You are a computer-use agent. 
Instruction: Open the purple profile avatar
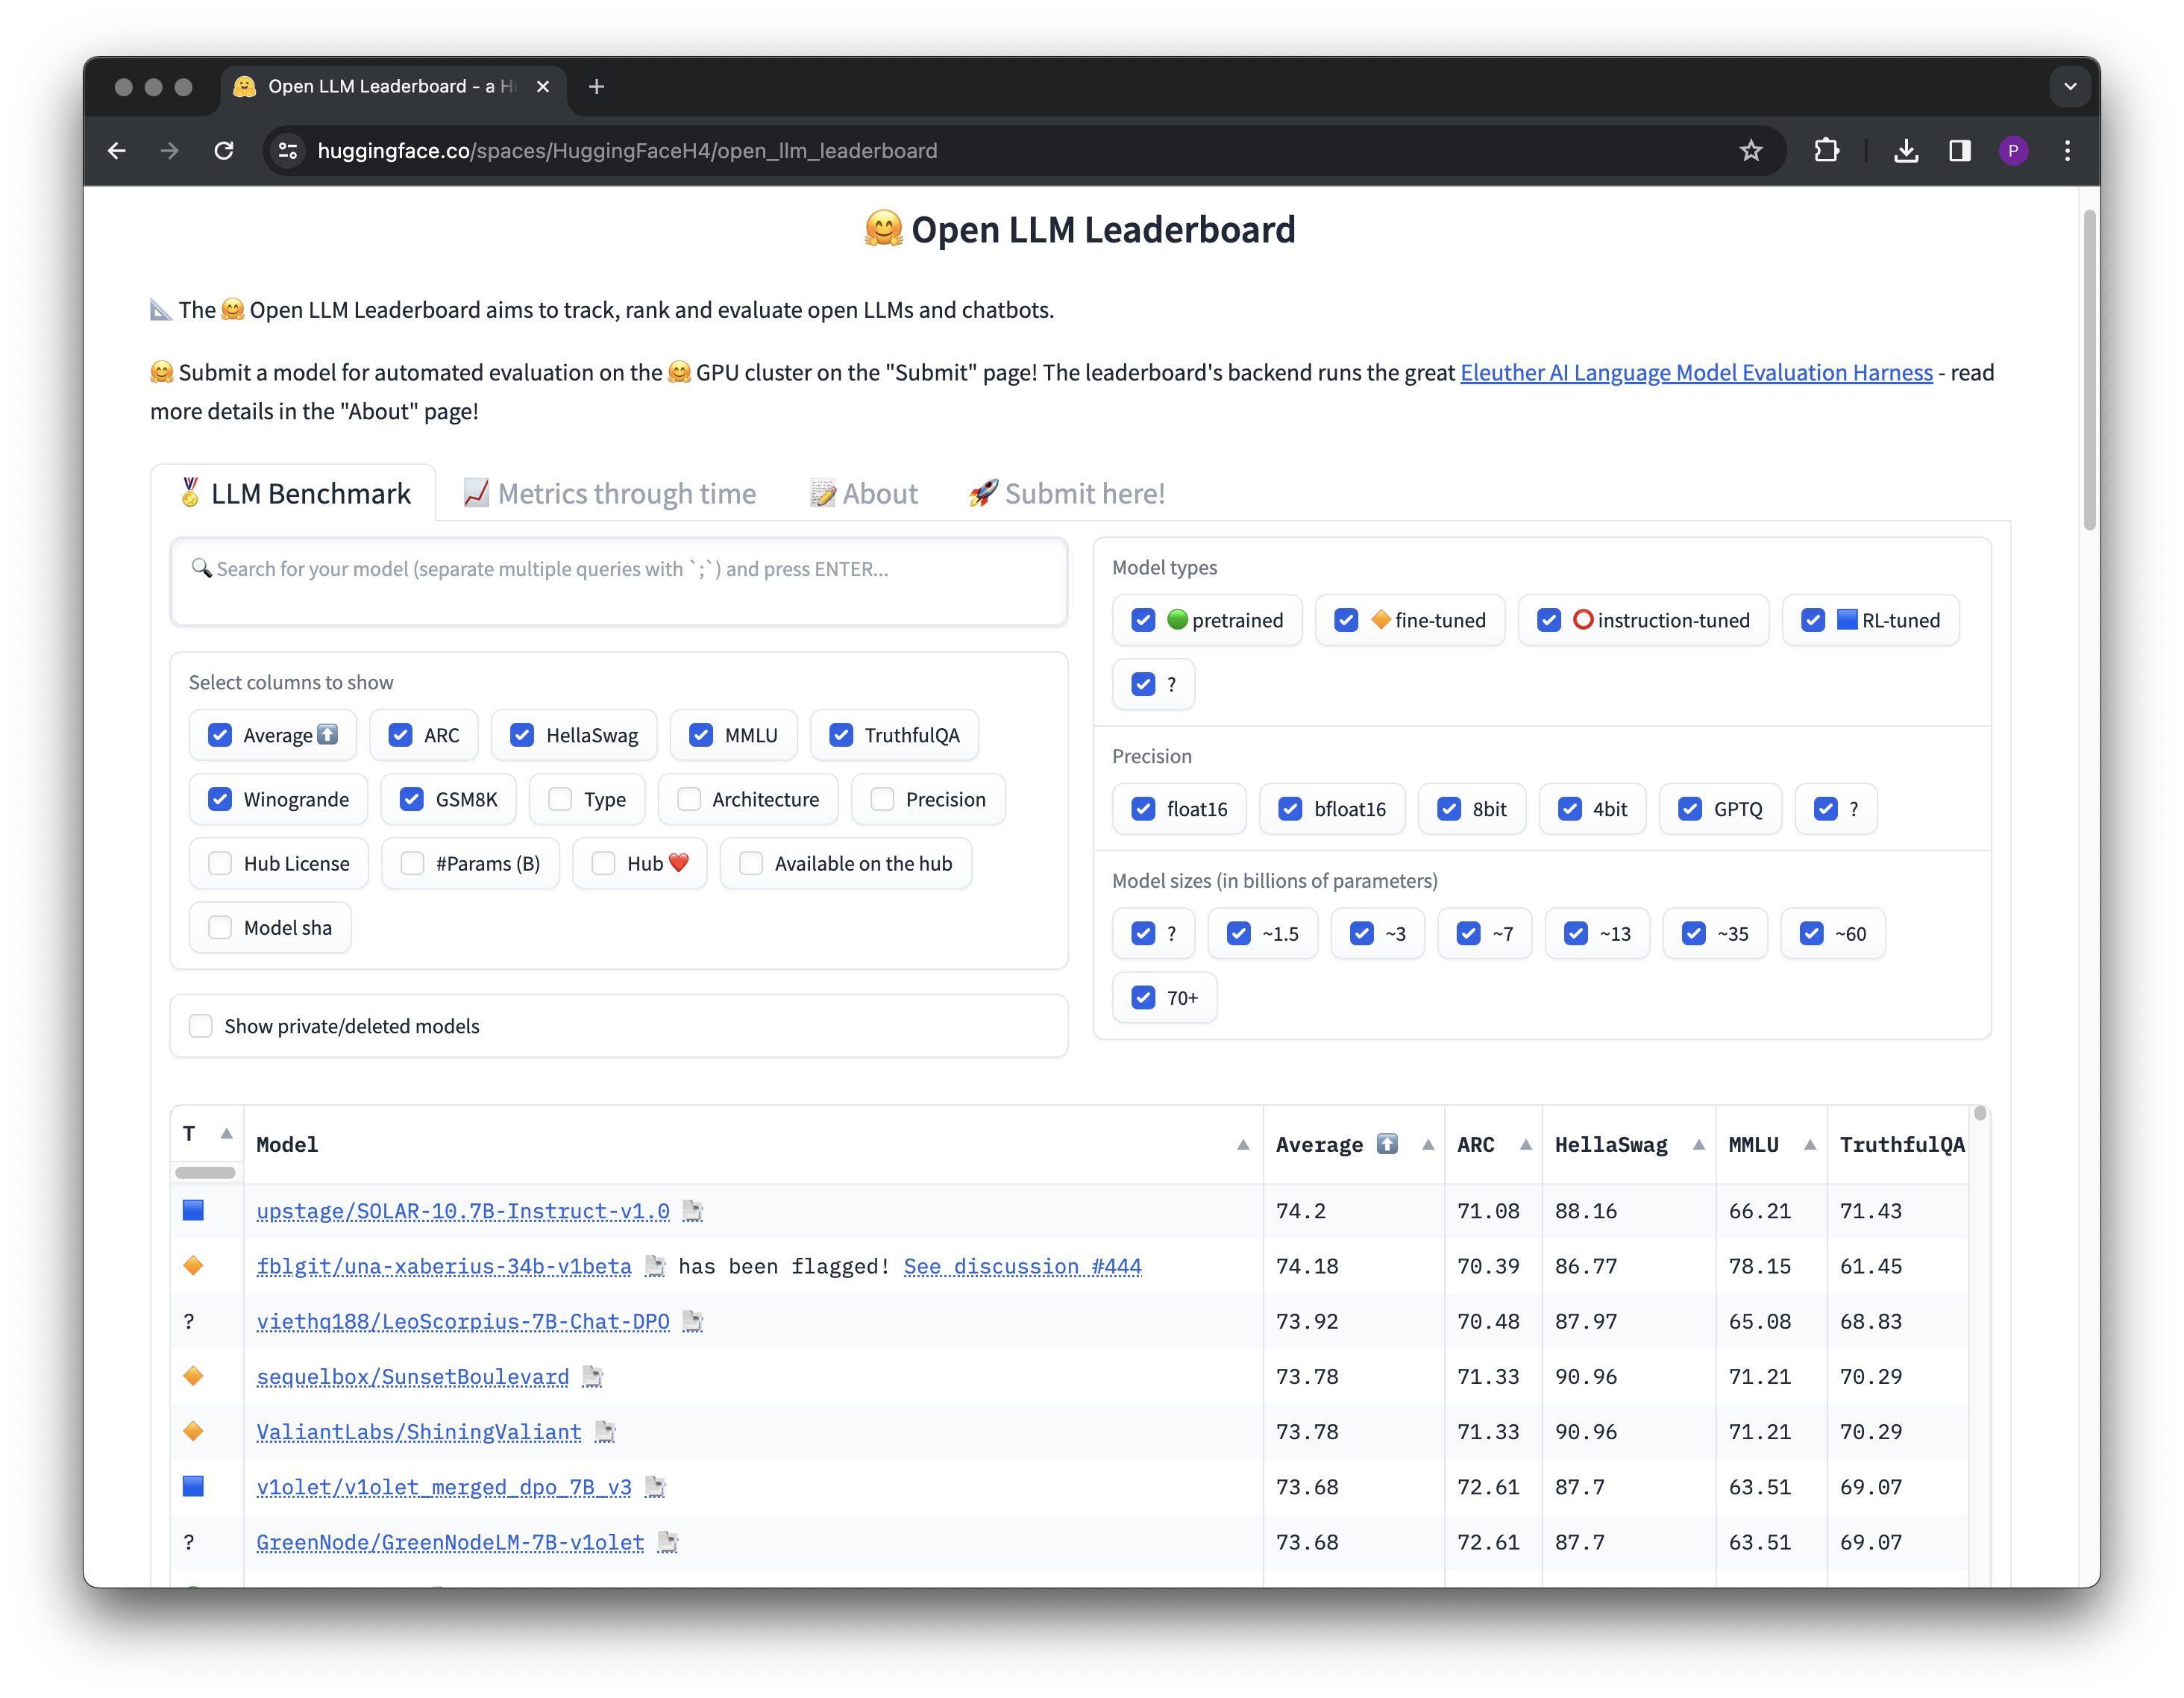(x=2013, y=151)
